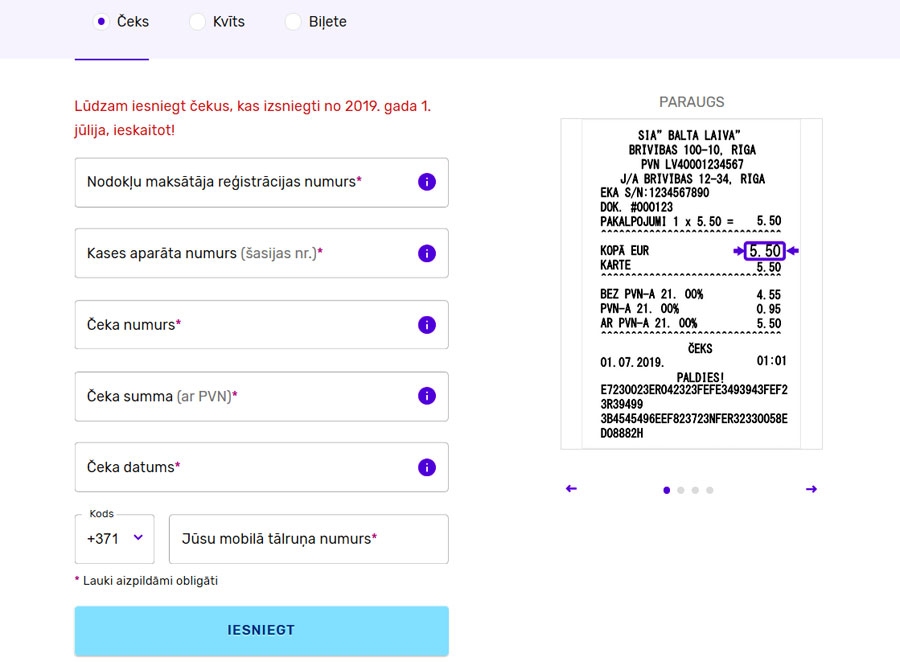
Task: Pick the Biļete radio option
Action: [x=293, y=21]
